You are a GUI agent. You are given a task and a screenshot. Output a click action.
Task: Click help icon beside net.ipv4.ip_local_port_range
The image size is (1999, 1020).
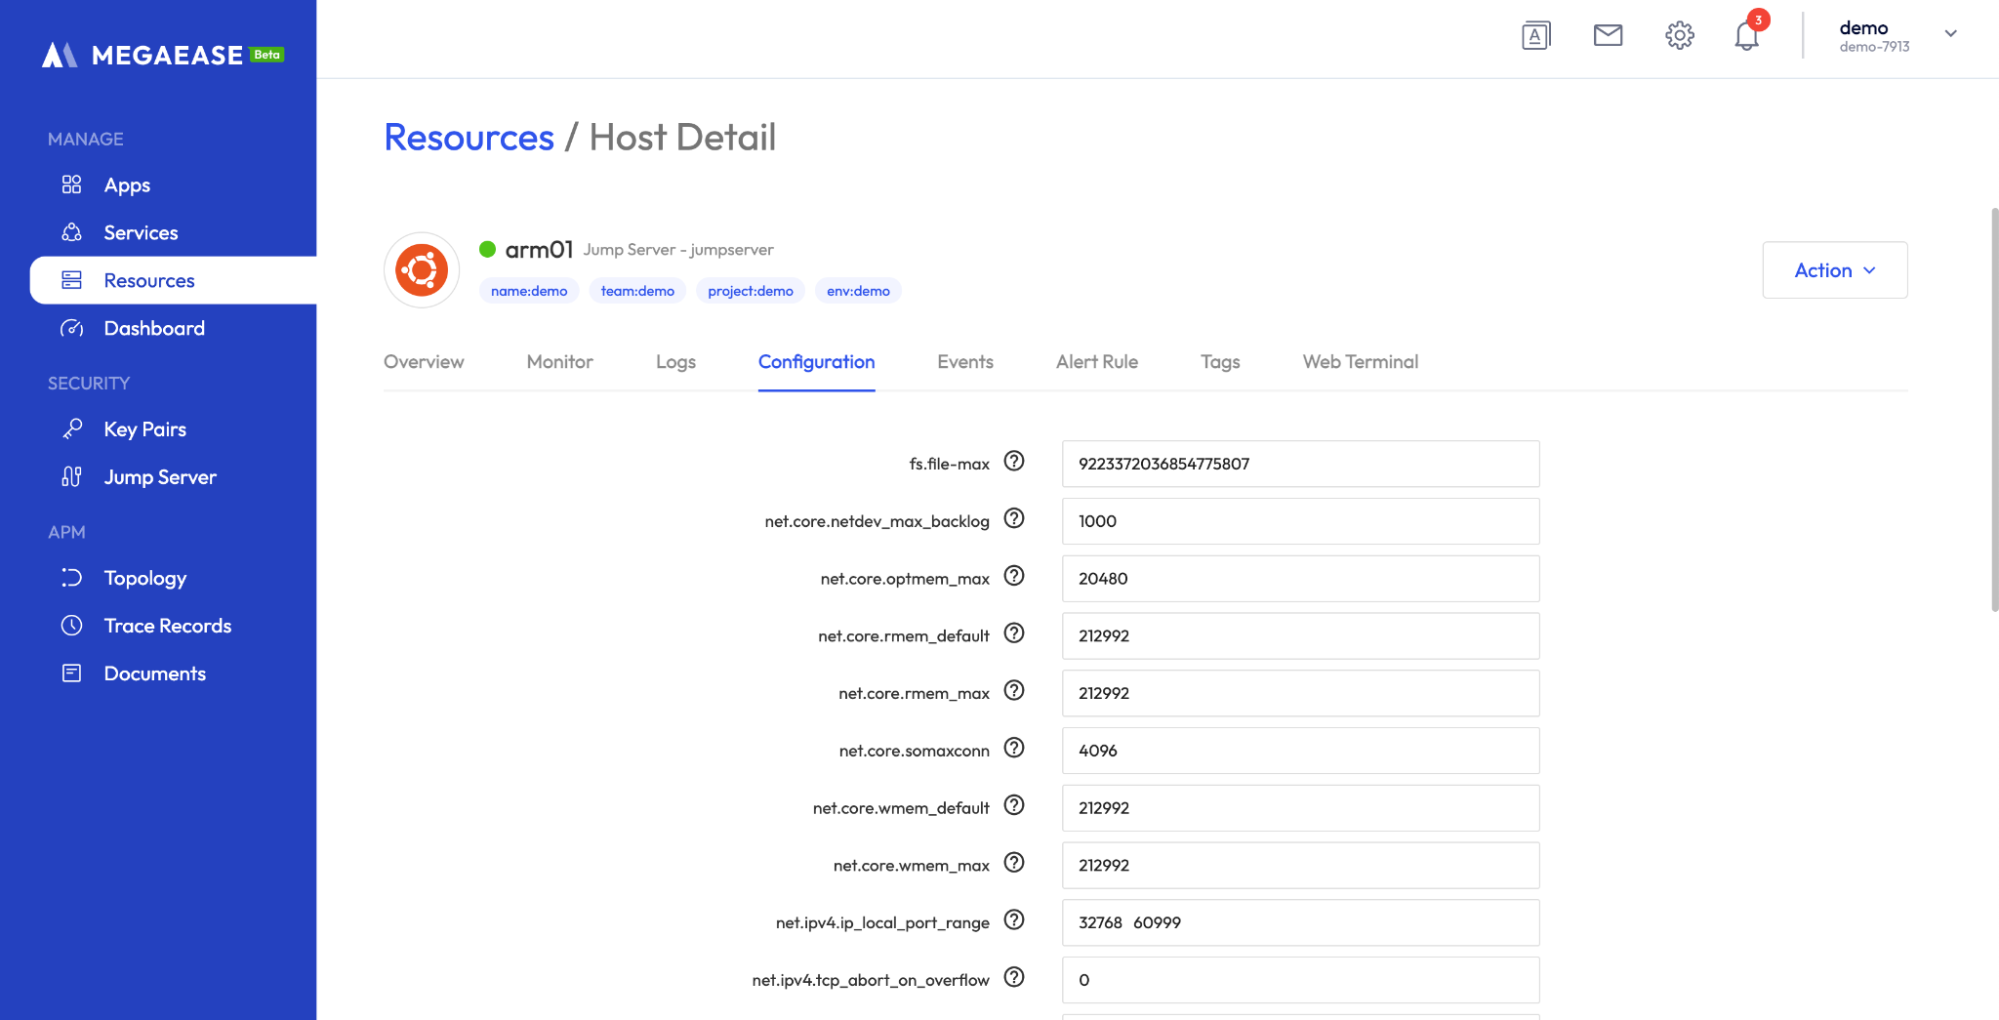pyautogui.click(x=1014, y=920)
